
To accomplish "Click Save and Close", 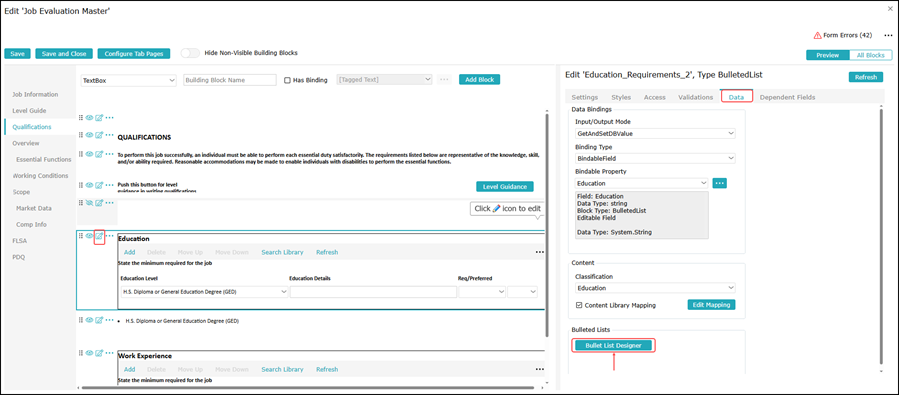I will (x=64, y=53).
